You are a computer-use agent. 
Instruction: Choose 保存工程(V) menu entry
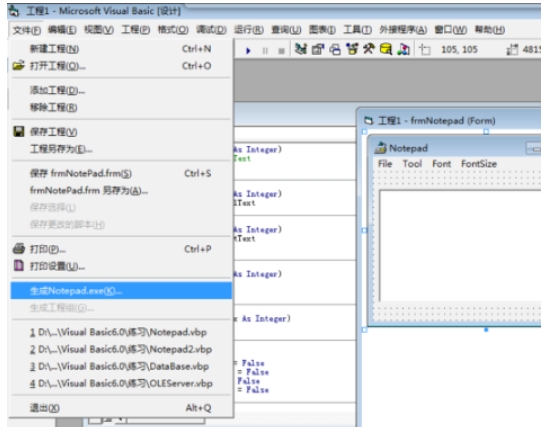[x=121, y=132]
